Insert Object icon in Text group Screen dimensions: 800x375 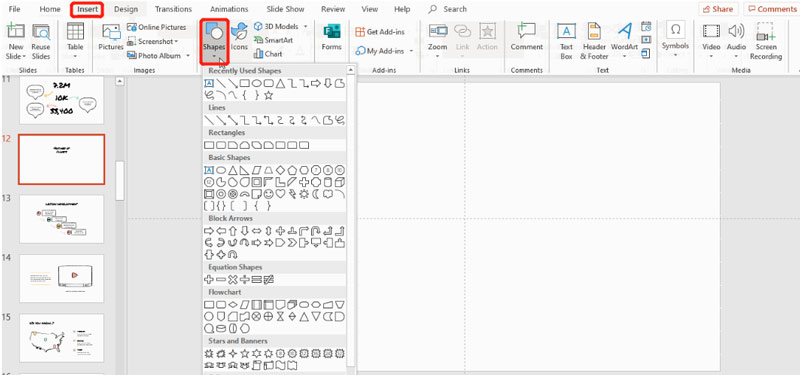(646, 53)
